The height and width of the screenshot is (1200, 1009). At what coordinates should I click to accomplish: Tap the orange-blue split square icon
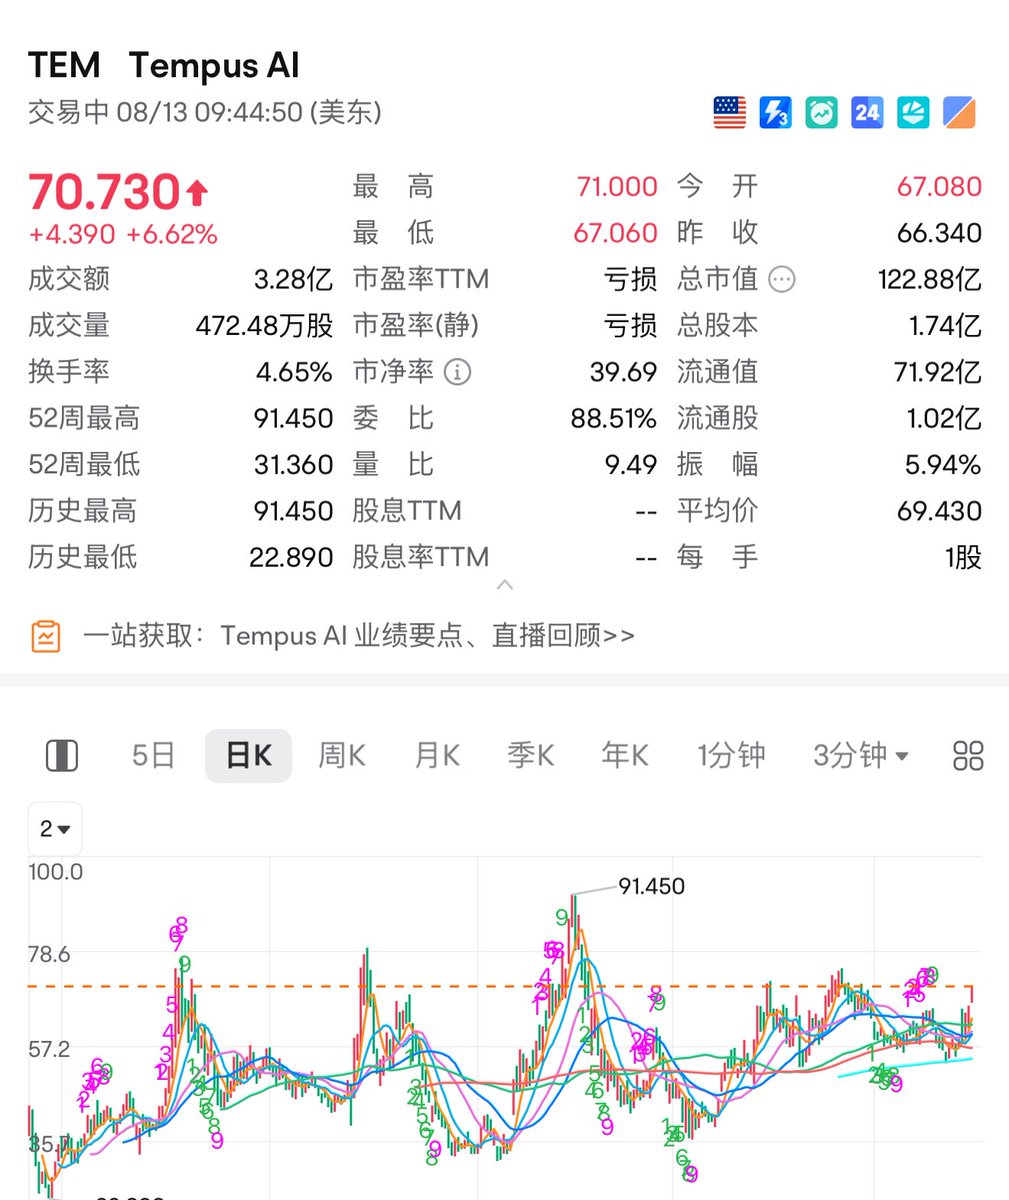959,113
